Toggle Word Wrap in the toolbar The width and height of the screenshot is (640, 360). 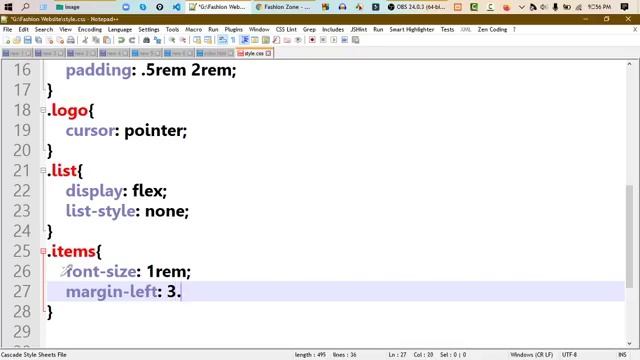click(222, 40)
